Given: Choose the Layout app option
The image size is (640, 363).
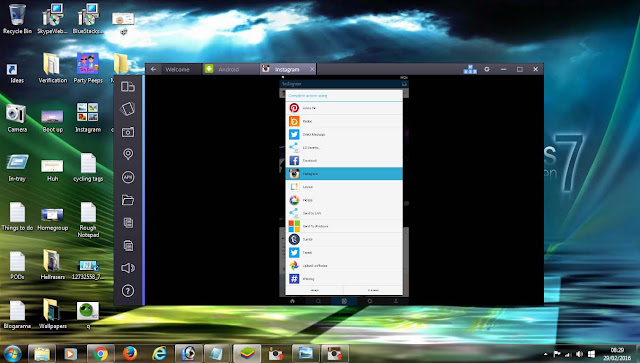Looking at the screenshot, I should [344, 187].
